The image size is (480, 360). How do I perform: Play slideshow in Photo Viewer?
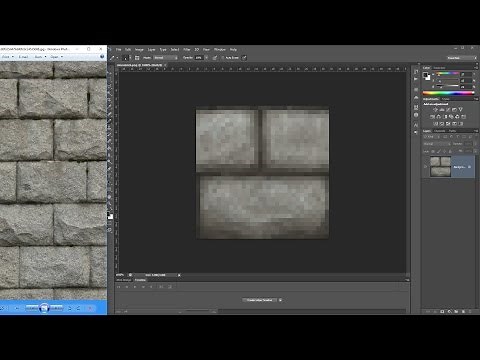pos(44,308)
